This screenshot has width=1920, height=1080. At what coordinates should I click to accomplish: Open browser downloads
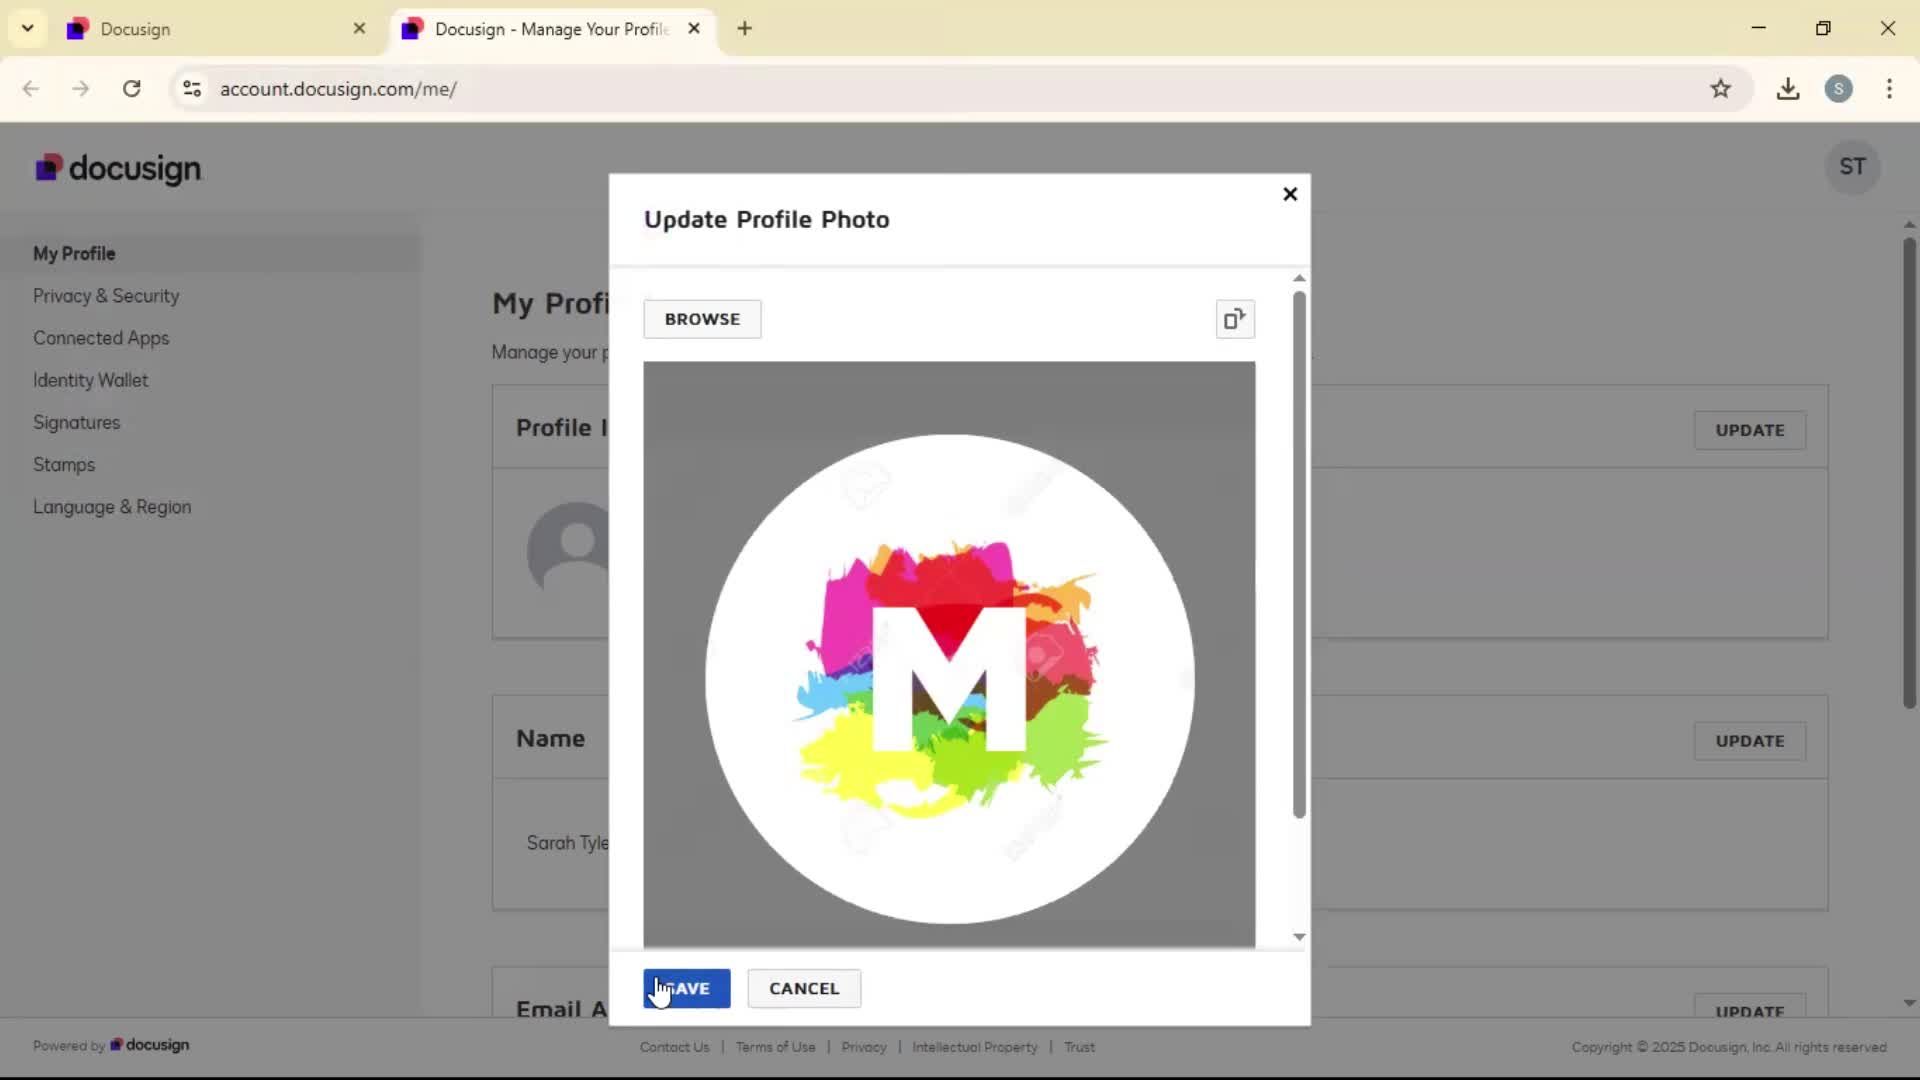pyautogui.click(x=1788, y=89)
